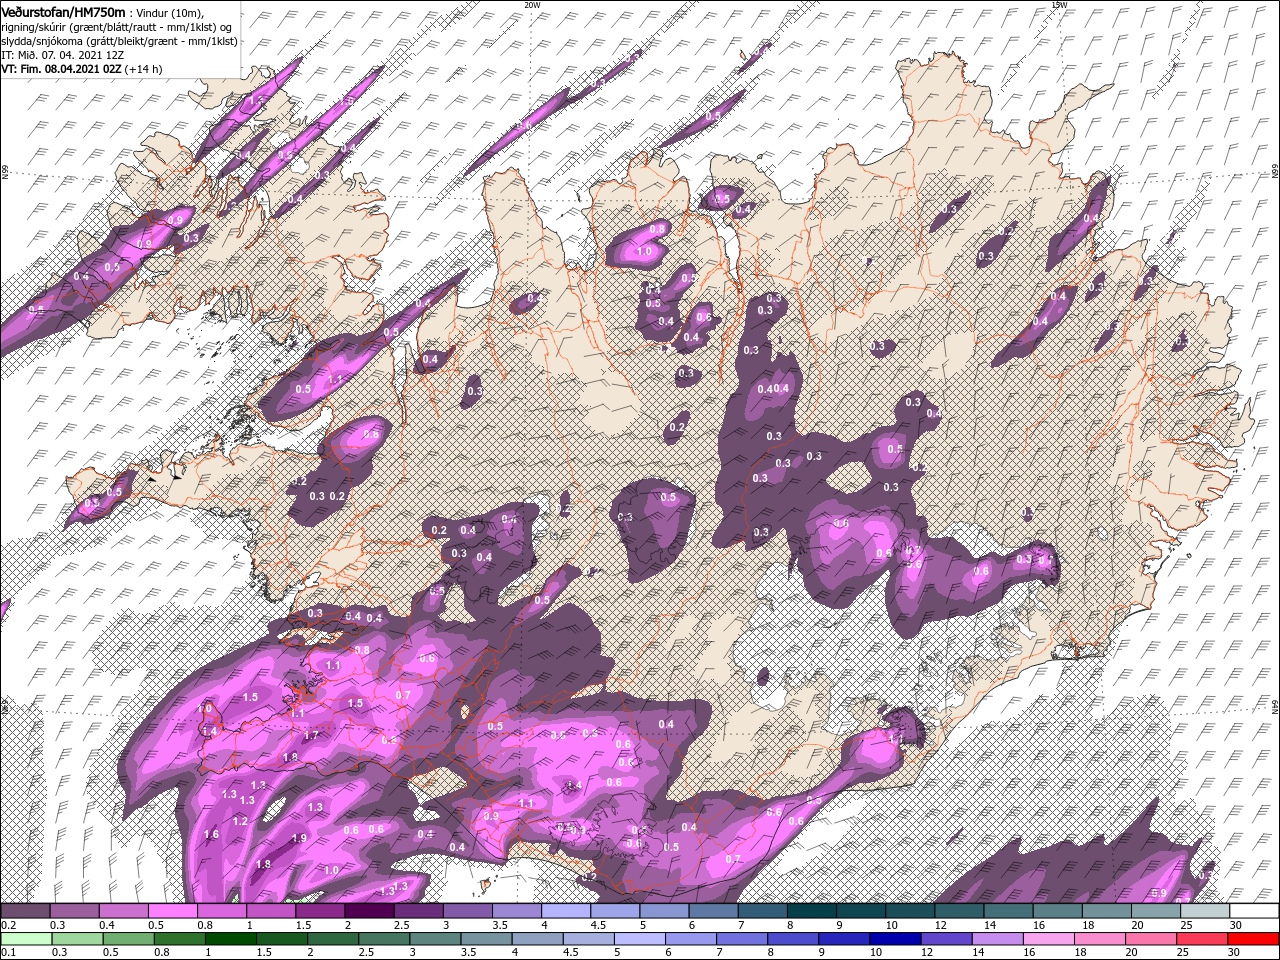Select lower legend swatch starting at 0.3
1280x960 pixels.
tap(76, 938)
